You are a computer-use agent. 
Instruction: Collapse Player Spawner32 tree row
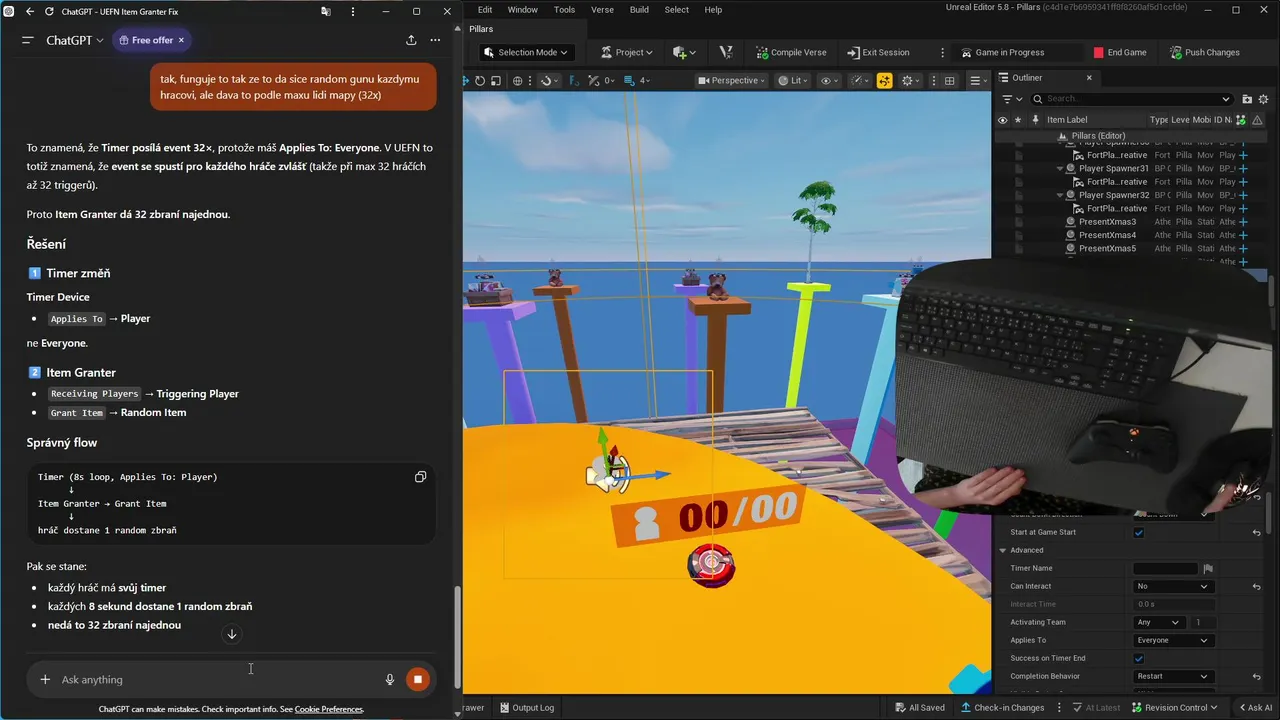coord(1060,195)
